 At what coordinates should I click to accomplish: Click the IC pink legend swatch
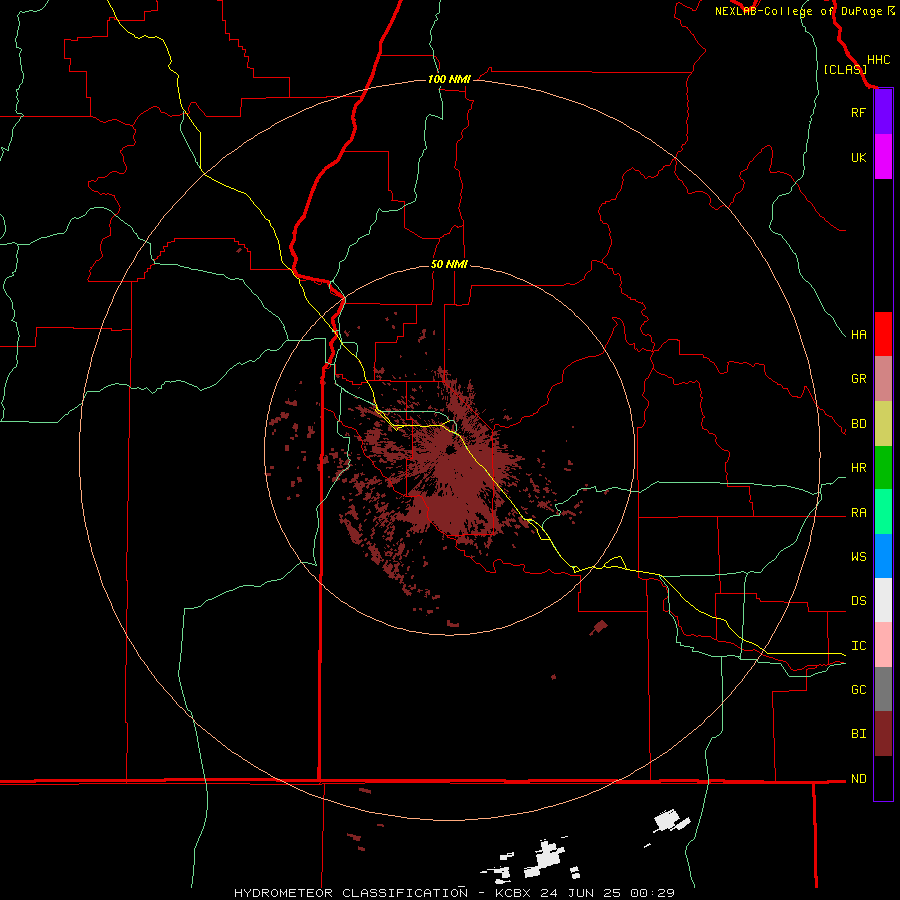point(883,645)
